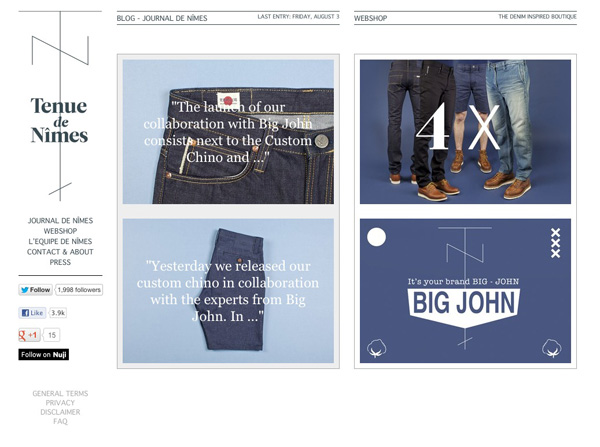This screenshot has height=447, width=600.
Task: View the Privacy page
Action: [60, 403]
